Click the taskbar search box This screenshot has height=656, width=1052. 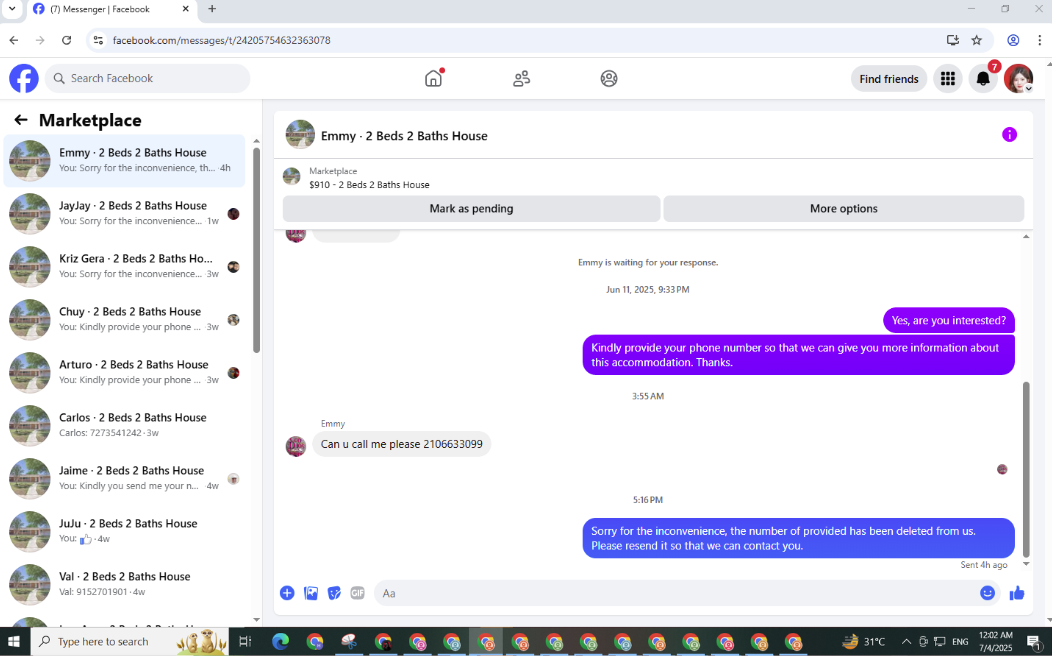(129, 642)
